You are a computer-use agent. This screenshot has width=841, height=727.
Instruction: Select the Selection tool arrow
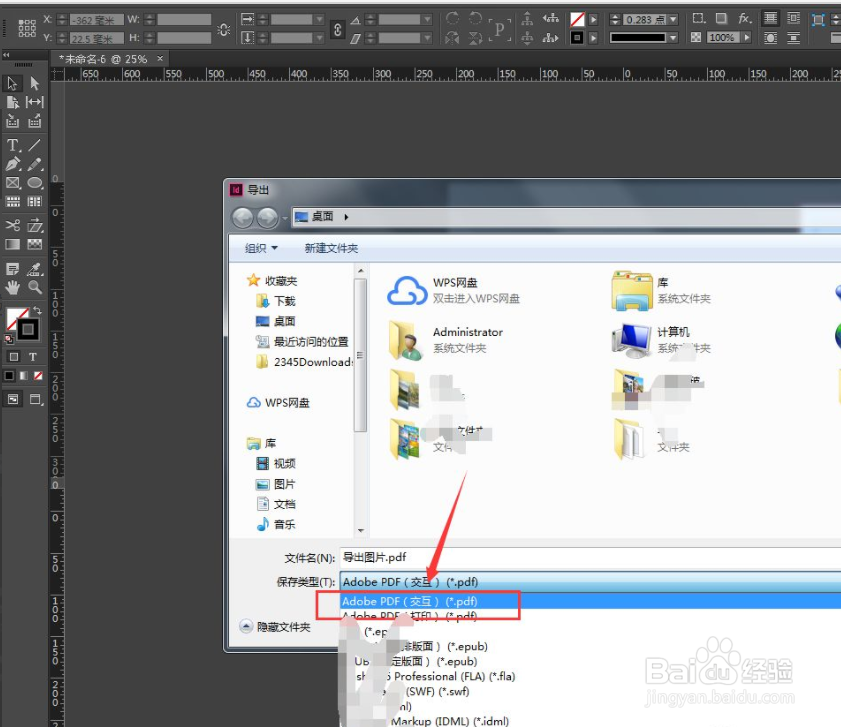click(x=12, y=83)
